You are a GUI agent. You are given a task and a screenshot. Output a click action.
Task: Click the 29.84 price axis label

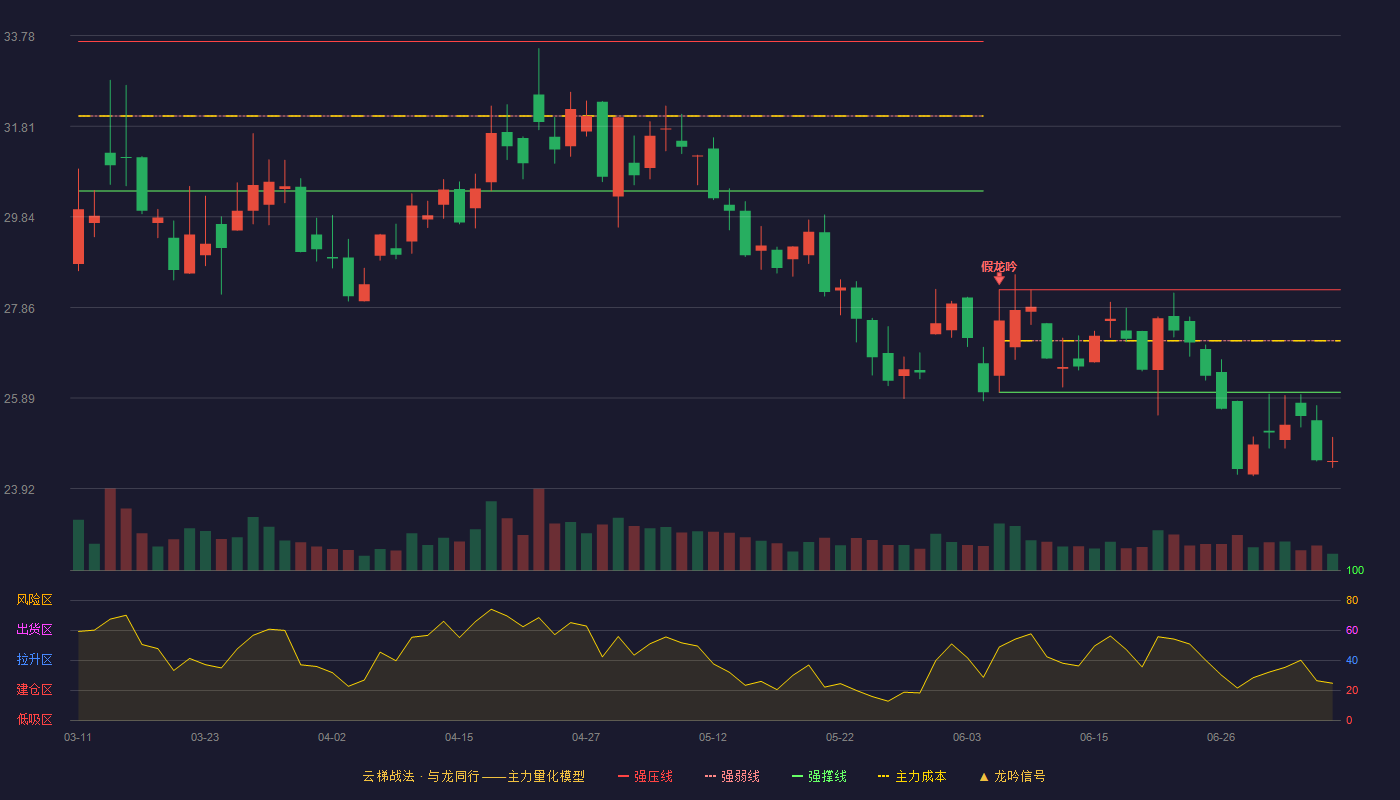click(19, 218)
